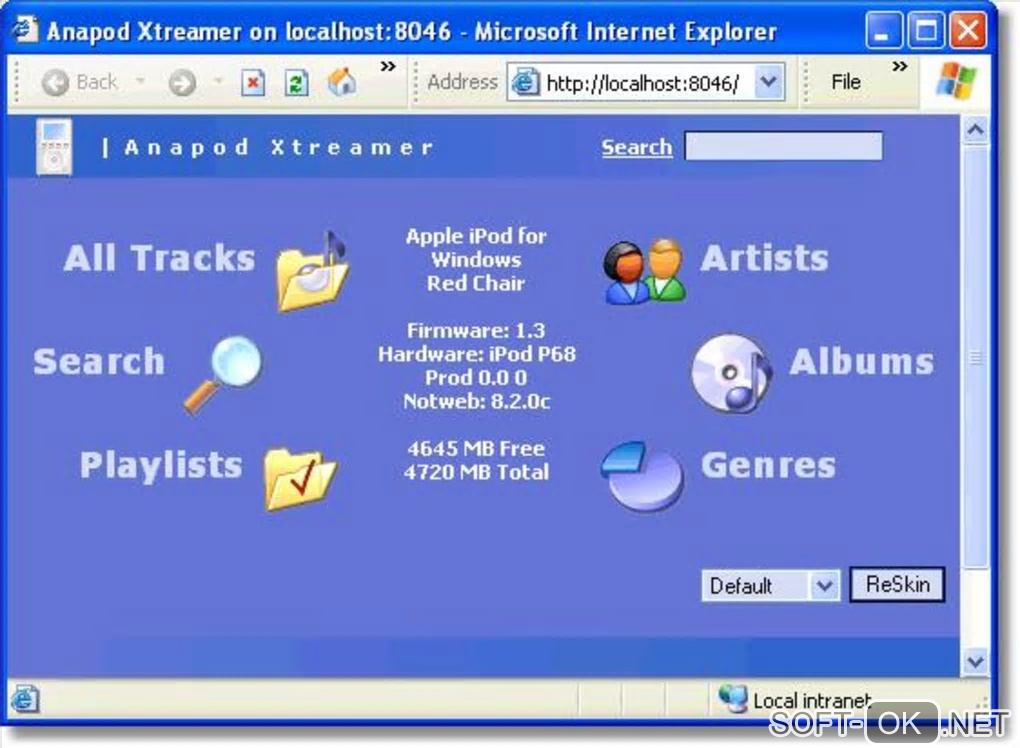Click the 'Hardware: iPod P68' text
Image resolution: width=1020 pixels, height=748 pixels.
(x=477, y=354)
